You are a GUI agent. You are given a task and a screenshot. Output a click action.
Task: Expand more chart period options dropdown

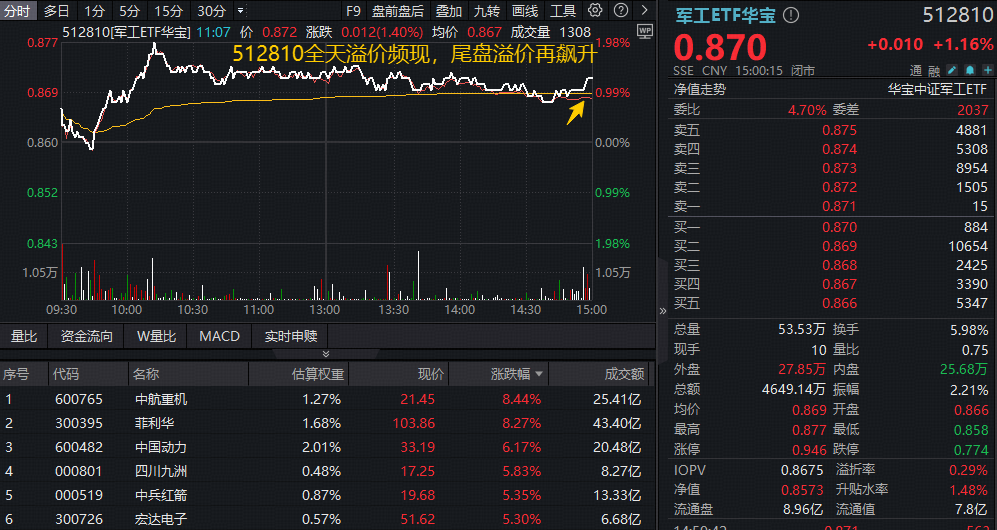pyautogui.click(x=240, y=11)
